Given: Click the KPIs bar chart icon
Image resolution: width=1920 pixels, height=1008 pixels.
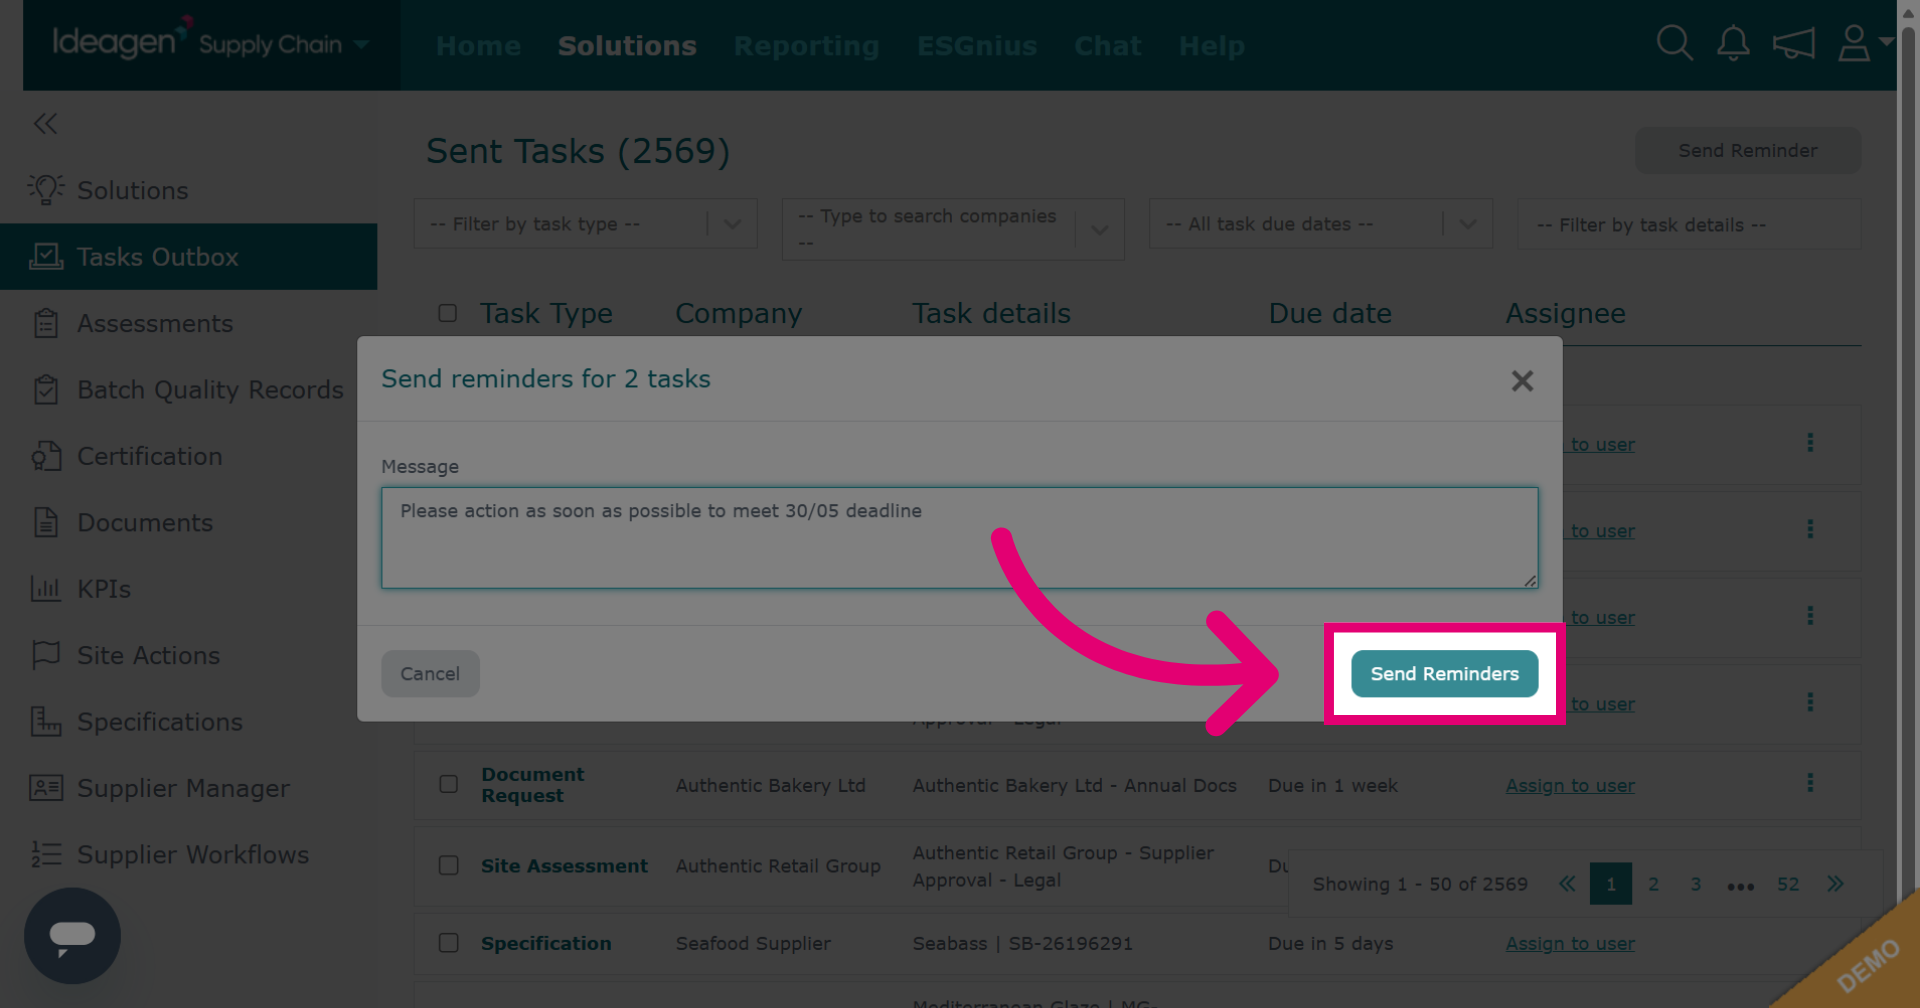Looking at the screenshot, I should 45,589.
